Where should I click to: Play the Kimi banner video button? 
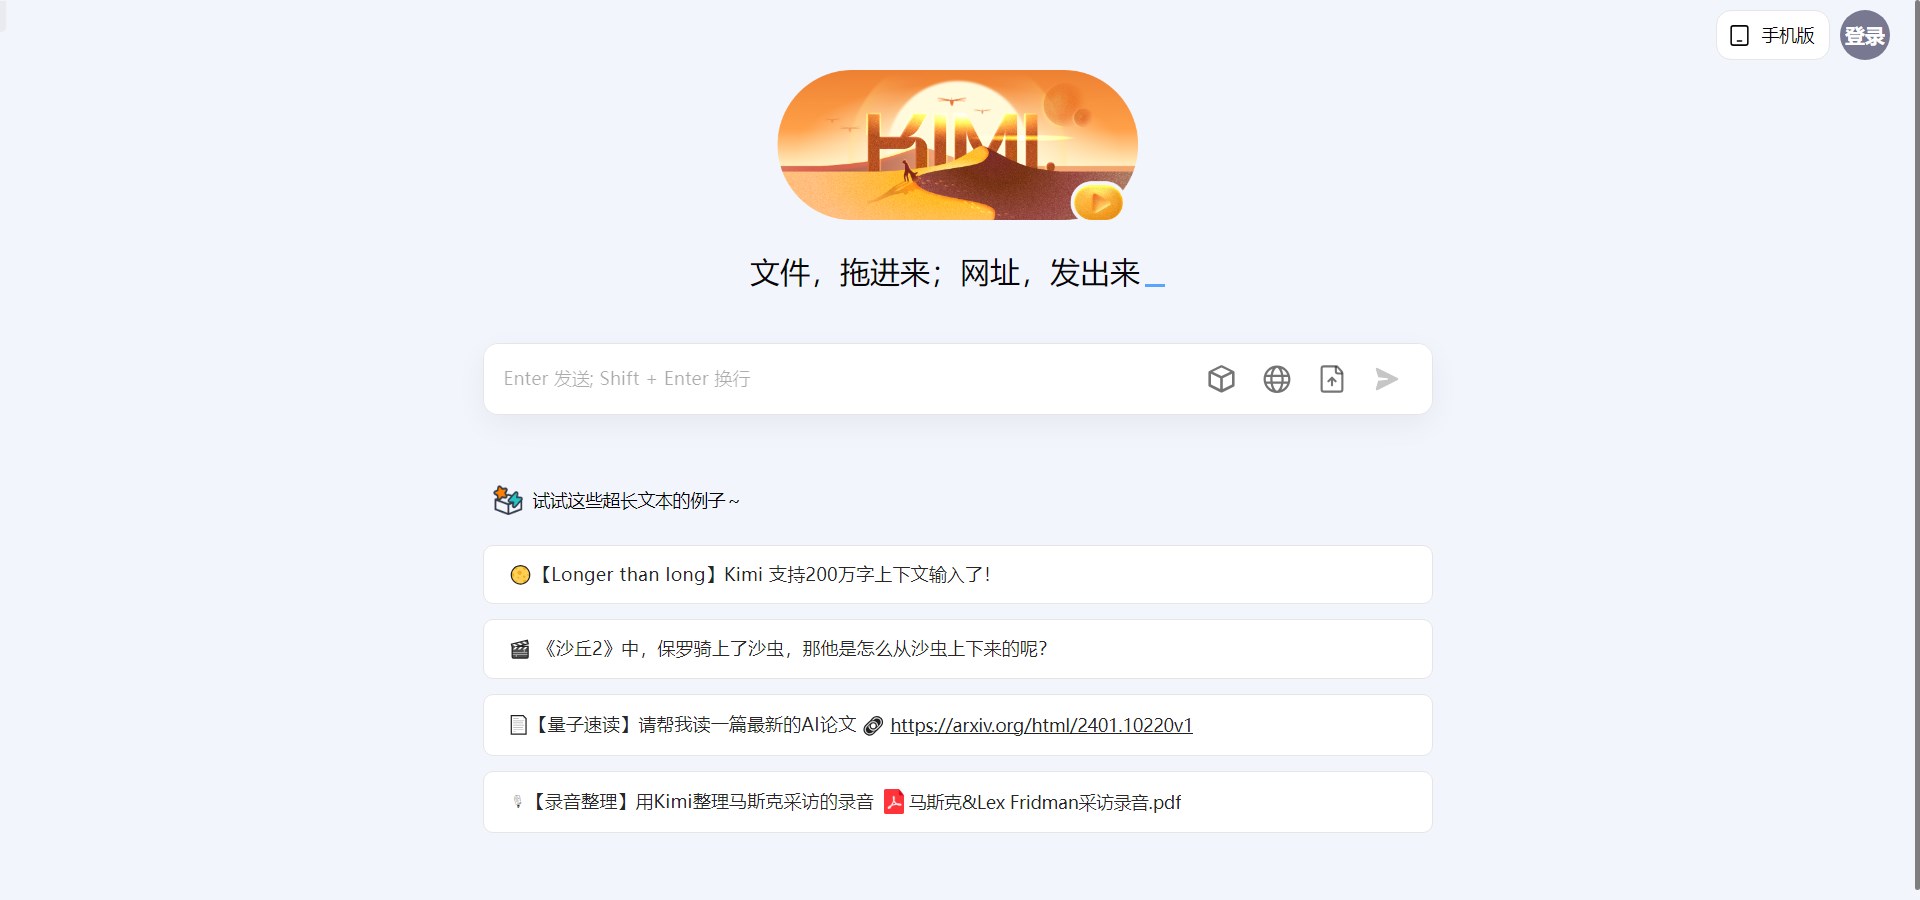[1098, 202]
